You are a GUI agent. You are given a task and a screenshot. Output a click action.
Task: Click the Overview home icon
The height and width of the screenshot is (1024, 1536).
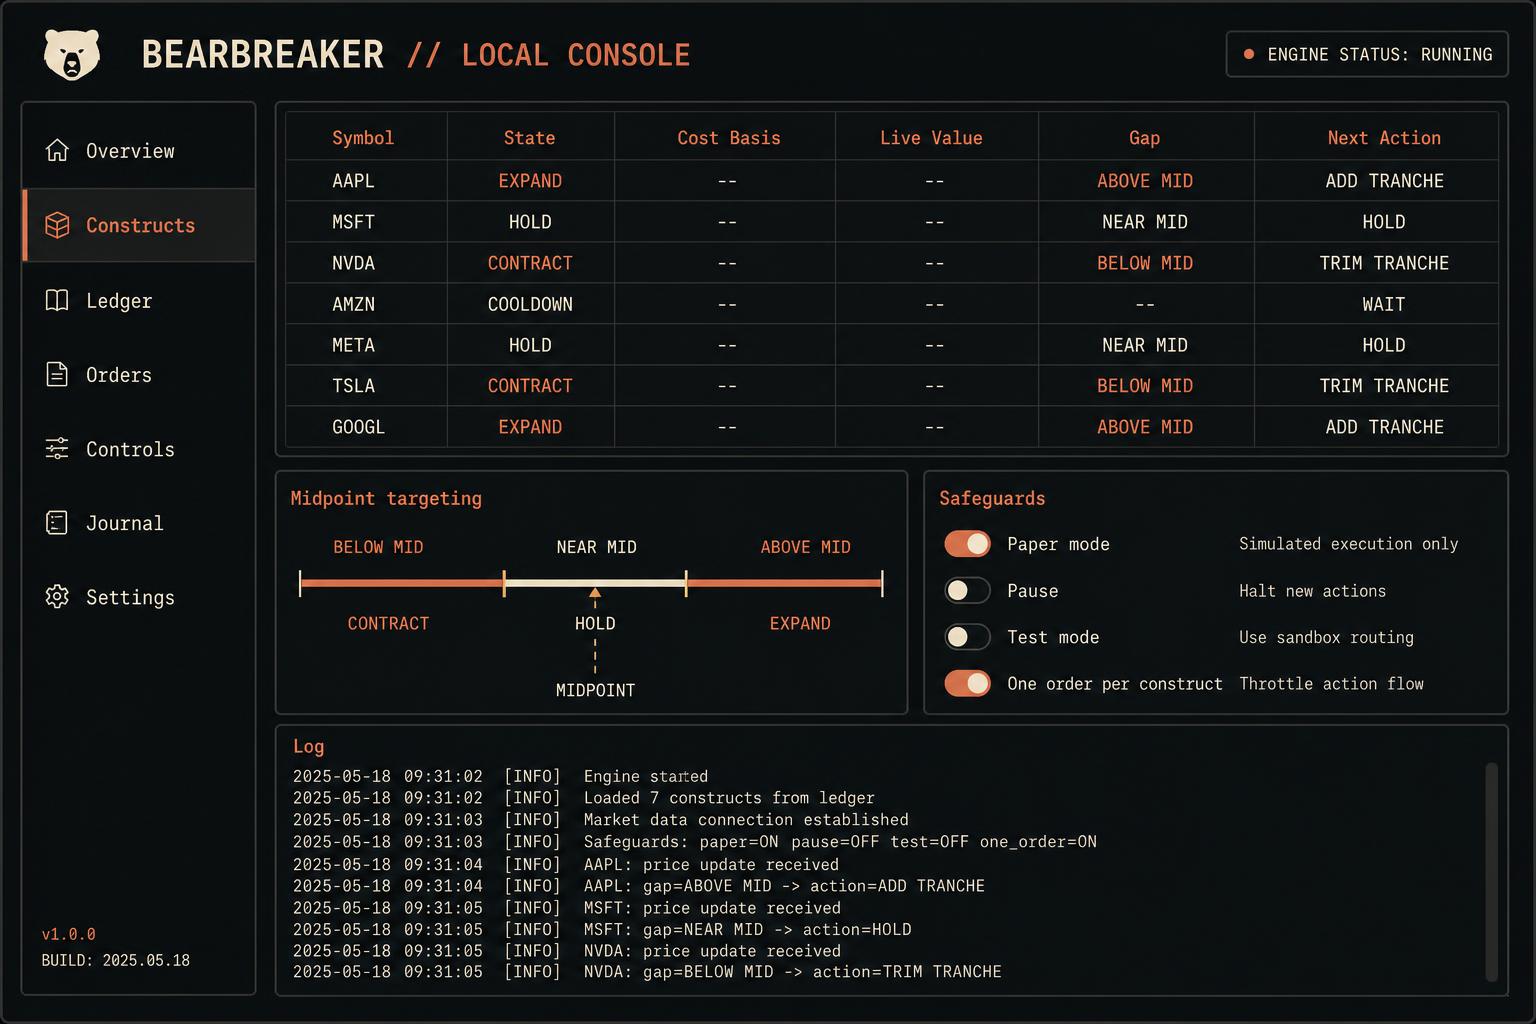57,150
